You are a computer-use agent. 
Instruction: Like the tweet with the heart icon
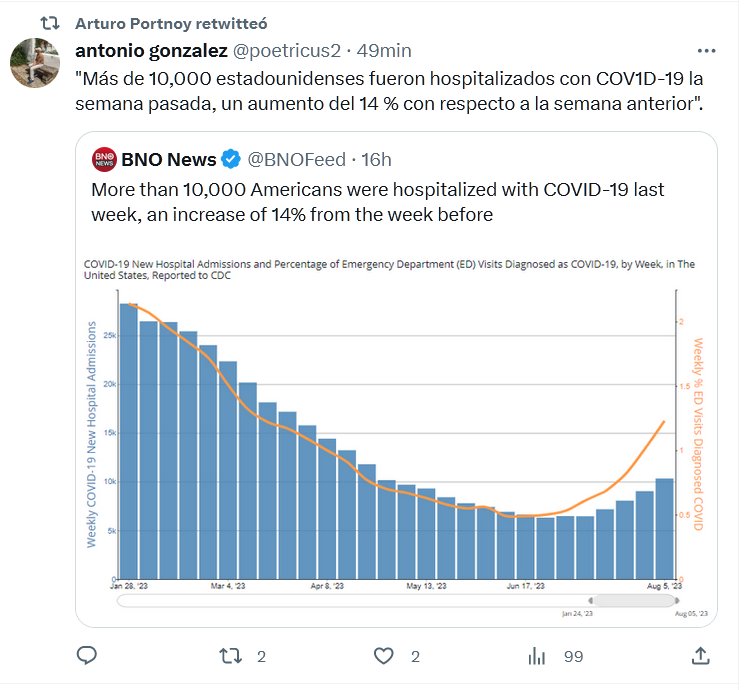pyautogui.click(x=383, y=656)
